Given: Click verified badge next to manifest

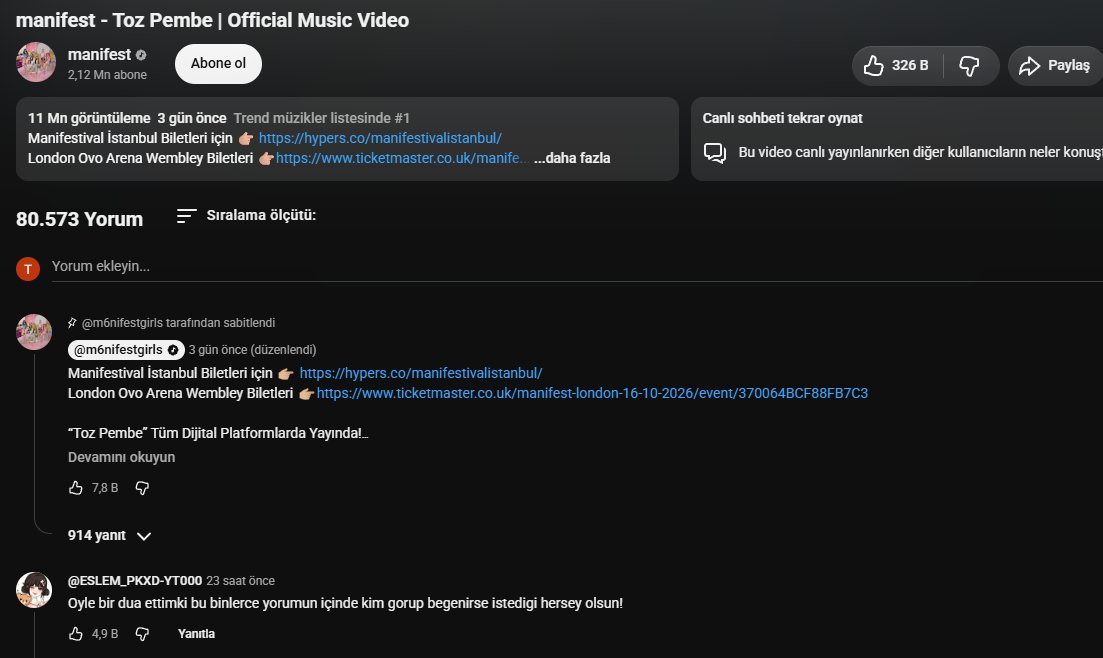Looking at the screenshot, I should point(141,55).
